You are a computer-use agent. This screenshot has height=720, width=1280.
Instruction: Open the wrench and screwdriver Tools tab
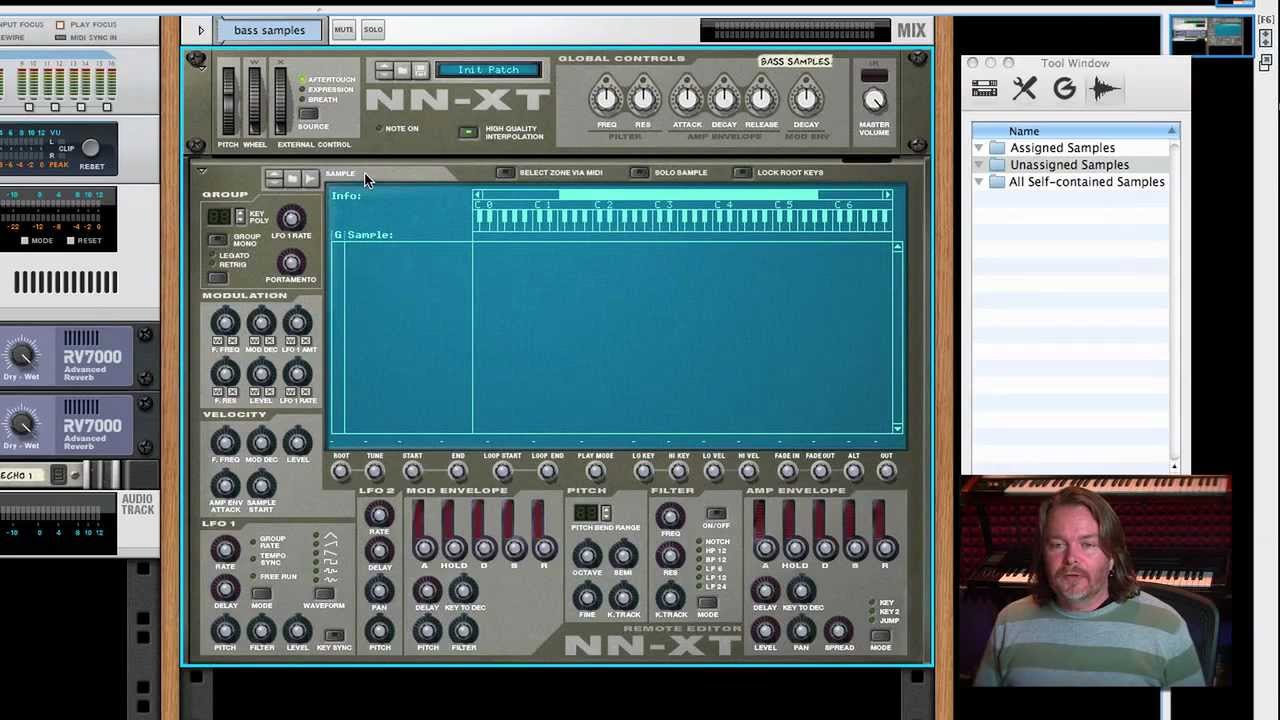click(x=1024, y=89)
